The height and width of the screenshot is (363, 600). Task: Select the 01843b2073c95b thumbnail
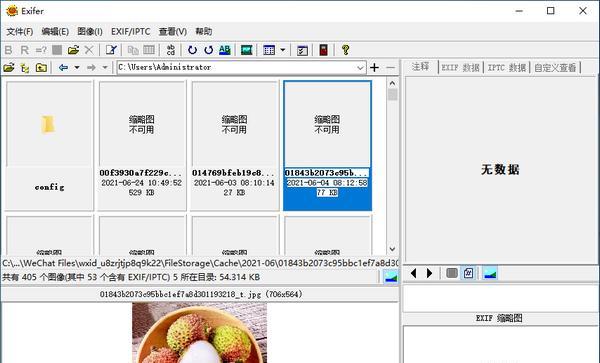click(x=327, y=145)
